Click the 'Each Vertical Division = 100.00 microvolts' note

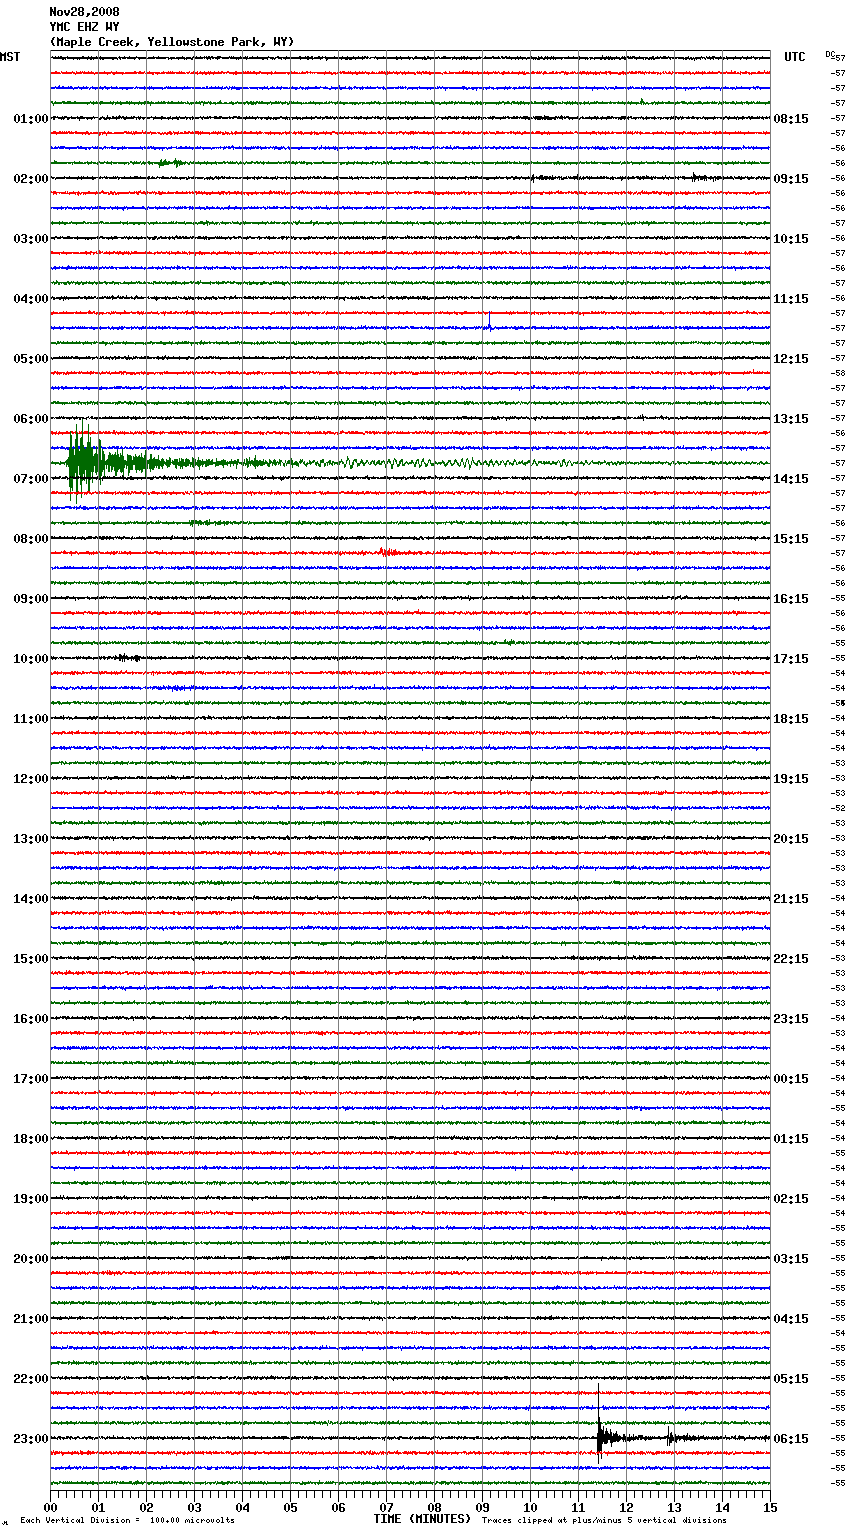[127, 1521]
